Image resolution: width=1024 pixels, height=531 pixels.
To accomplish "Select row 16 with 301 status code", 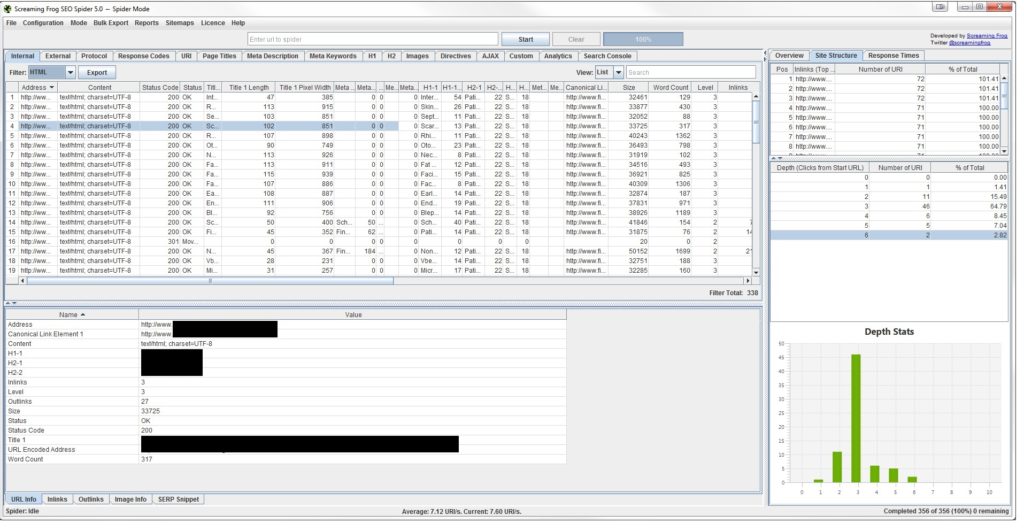I will pos(379,242).
